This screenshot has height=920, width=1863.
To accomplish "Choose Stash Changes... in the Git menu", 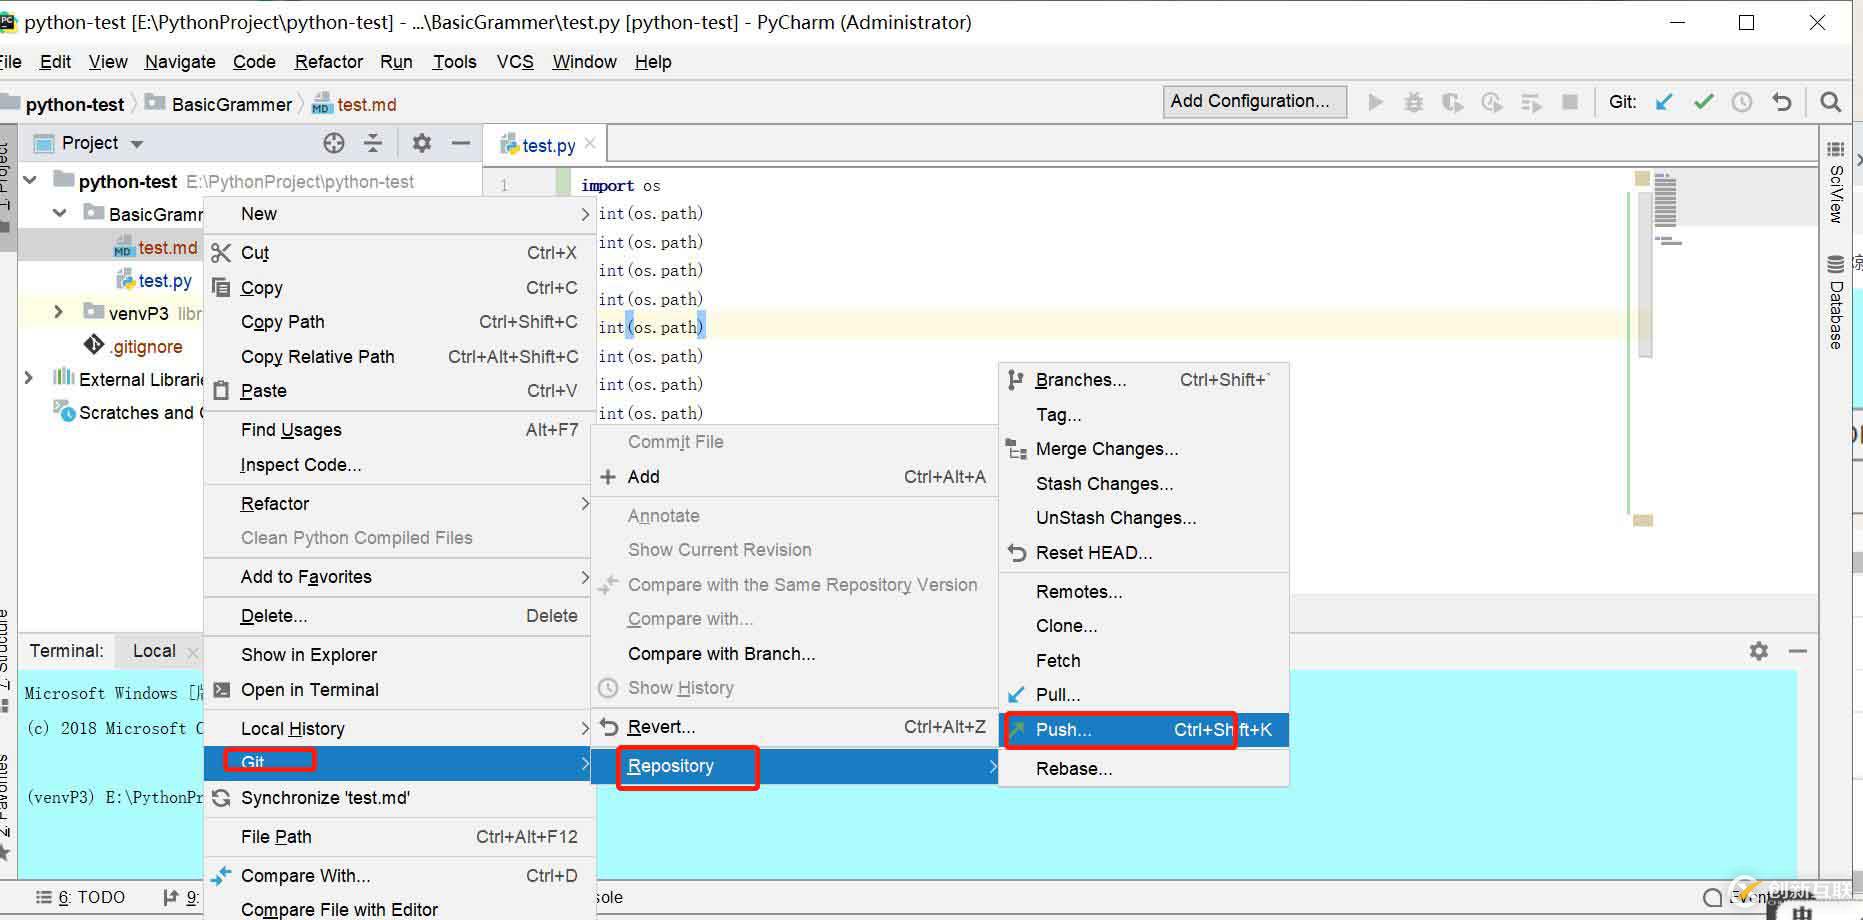I will pyautogui.click(x=1104, y=484).
